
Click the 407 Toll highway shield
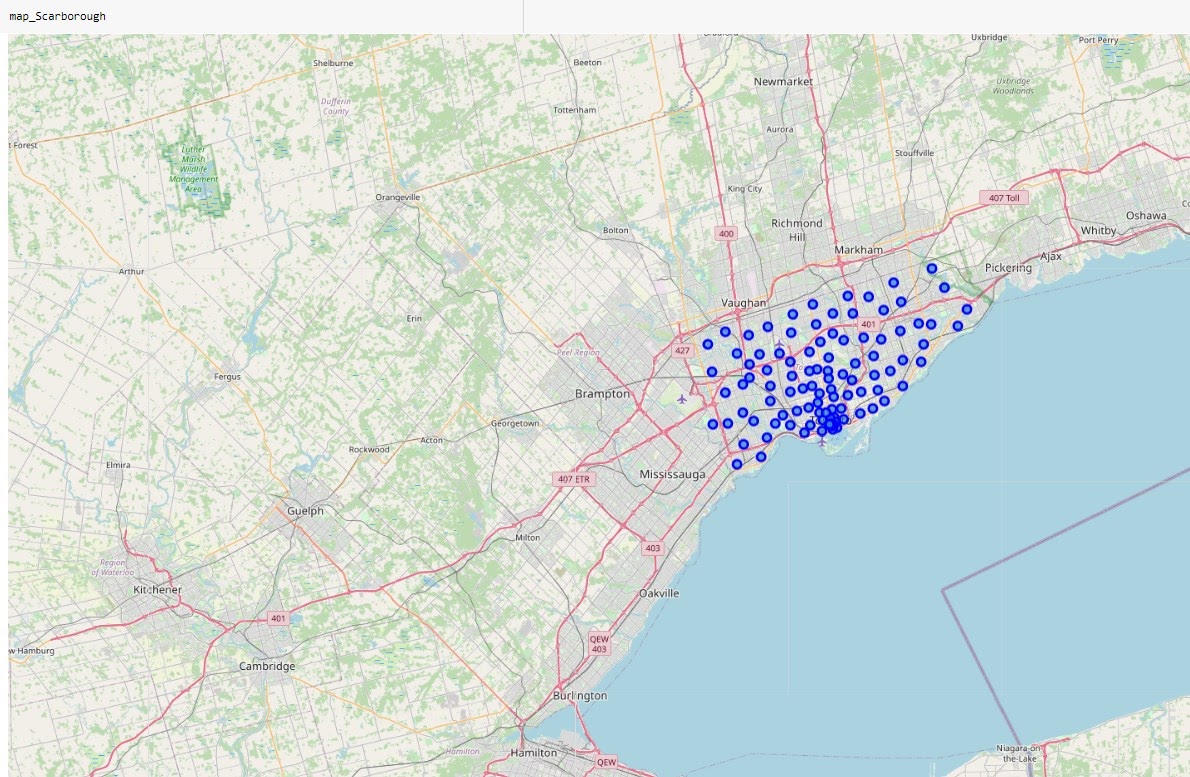coord(1004,198)
